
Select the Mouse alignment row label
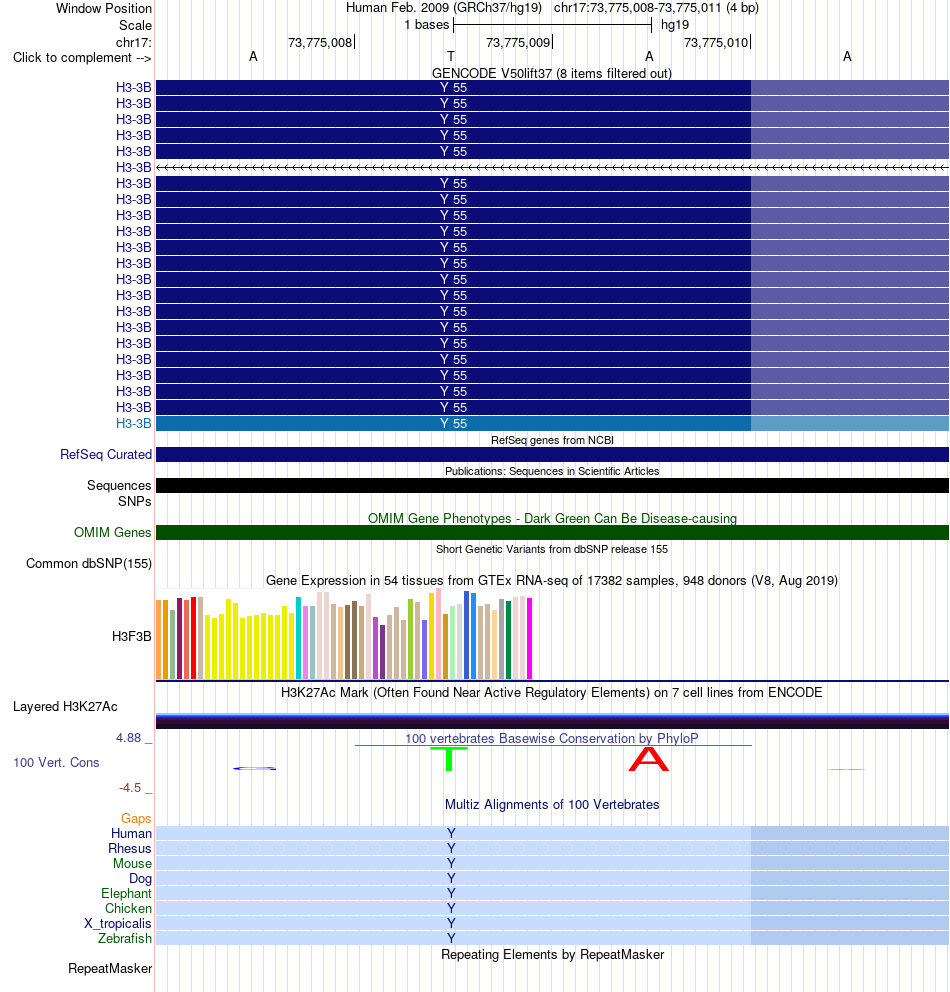[132, 864]
